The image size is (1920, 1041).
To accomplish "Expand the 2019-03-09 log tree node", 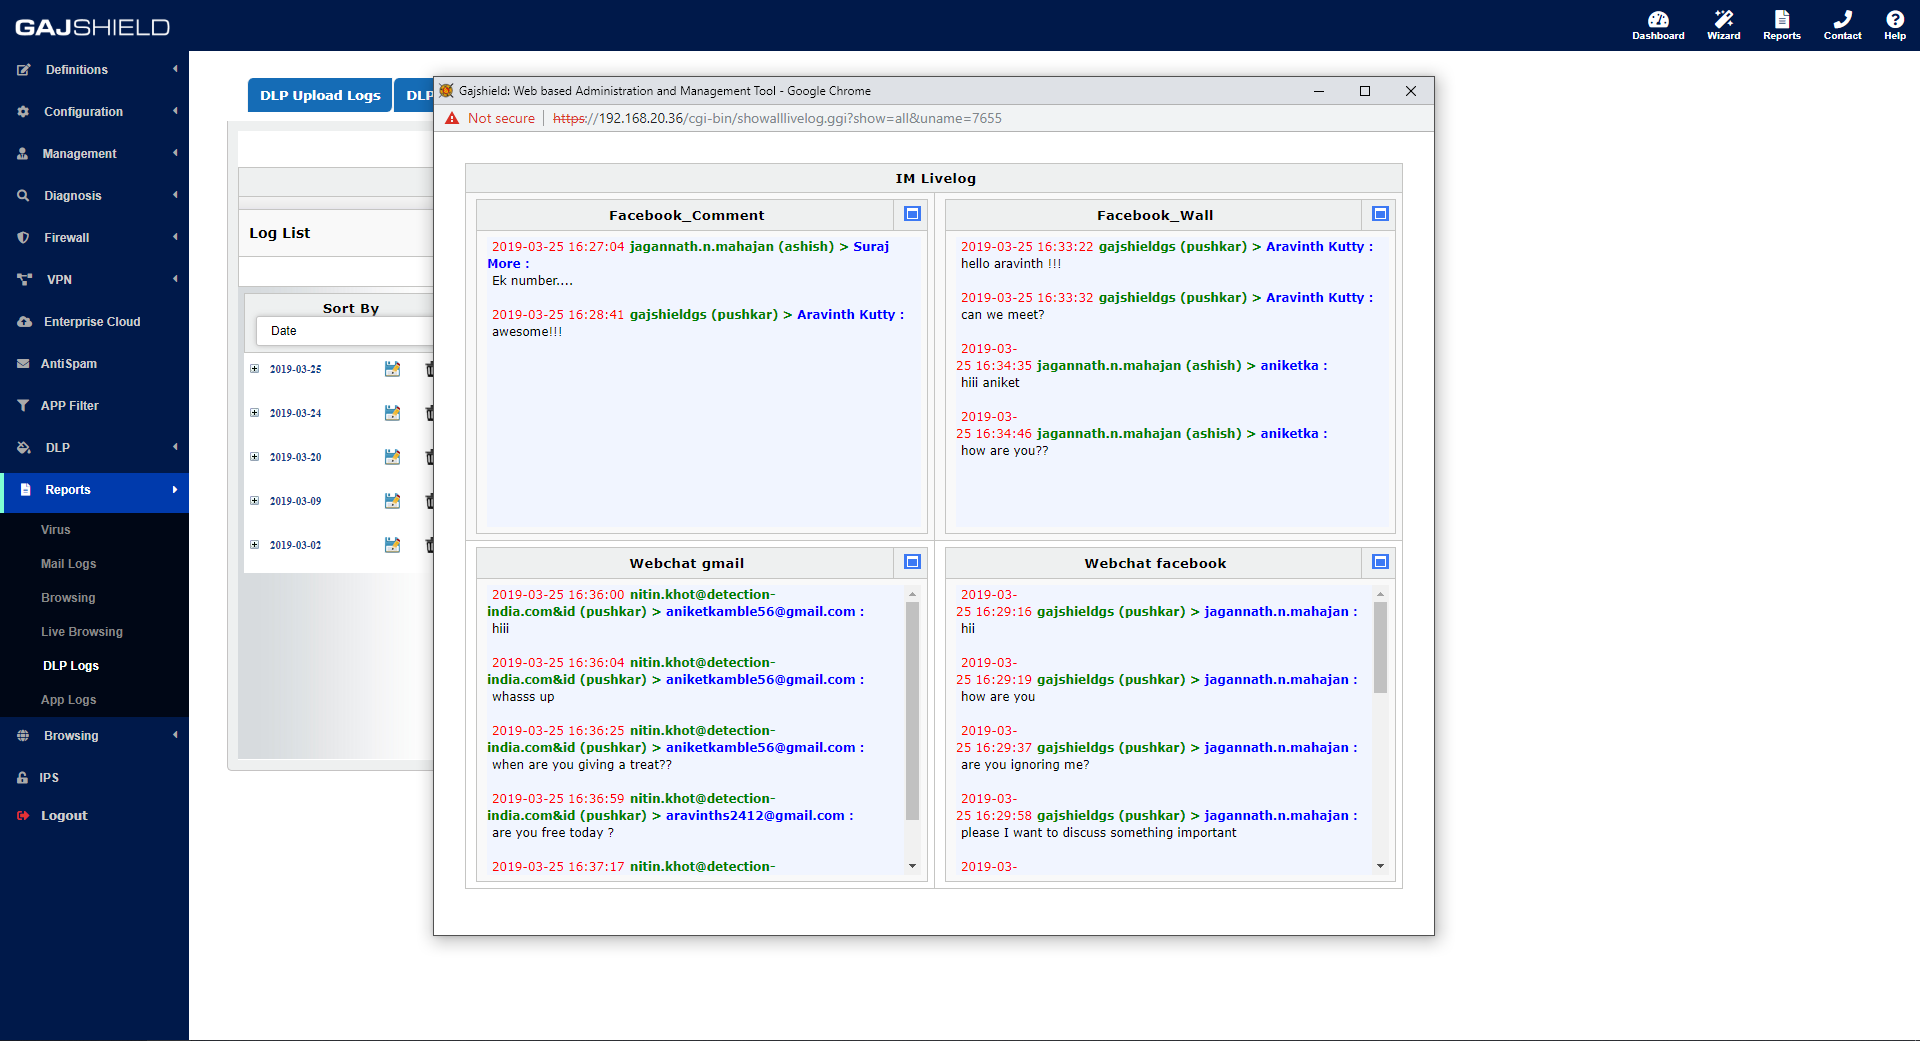I will click(x=254, y=501).
